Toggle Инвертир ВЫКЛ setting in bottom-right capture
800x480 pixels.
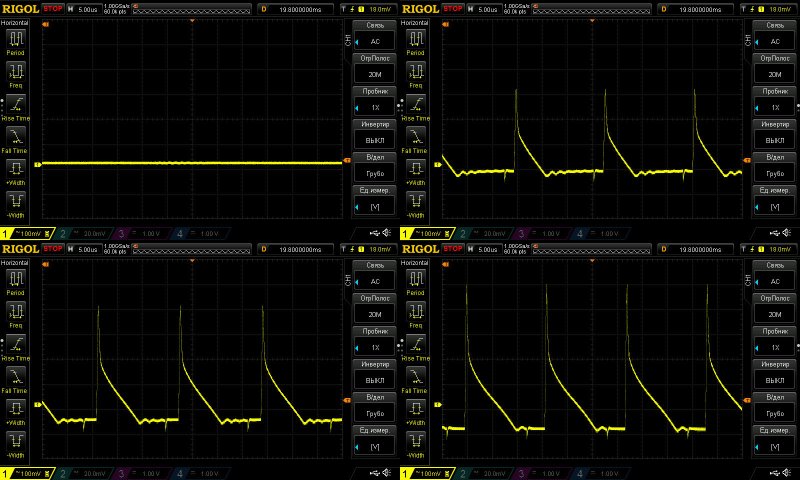pyautogui.click(x=775, y=374)
